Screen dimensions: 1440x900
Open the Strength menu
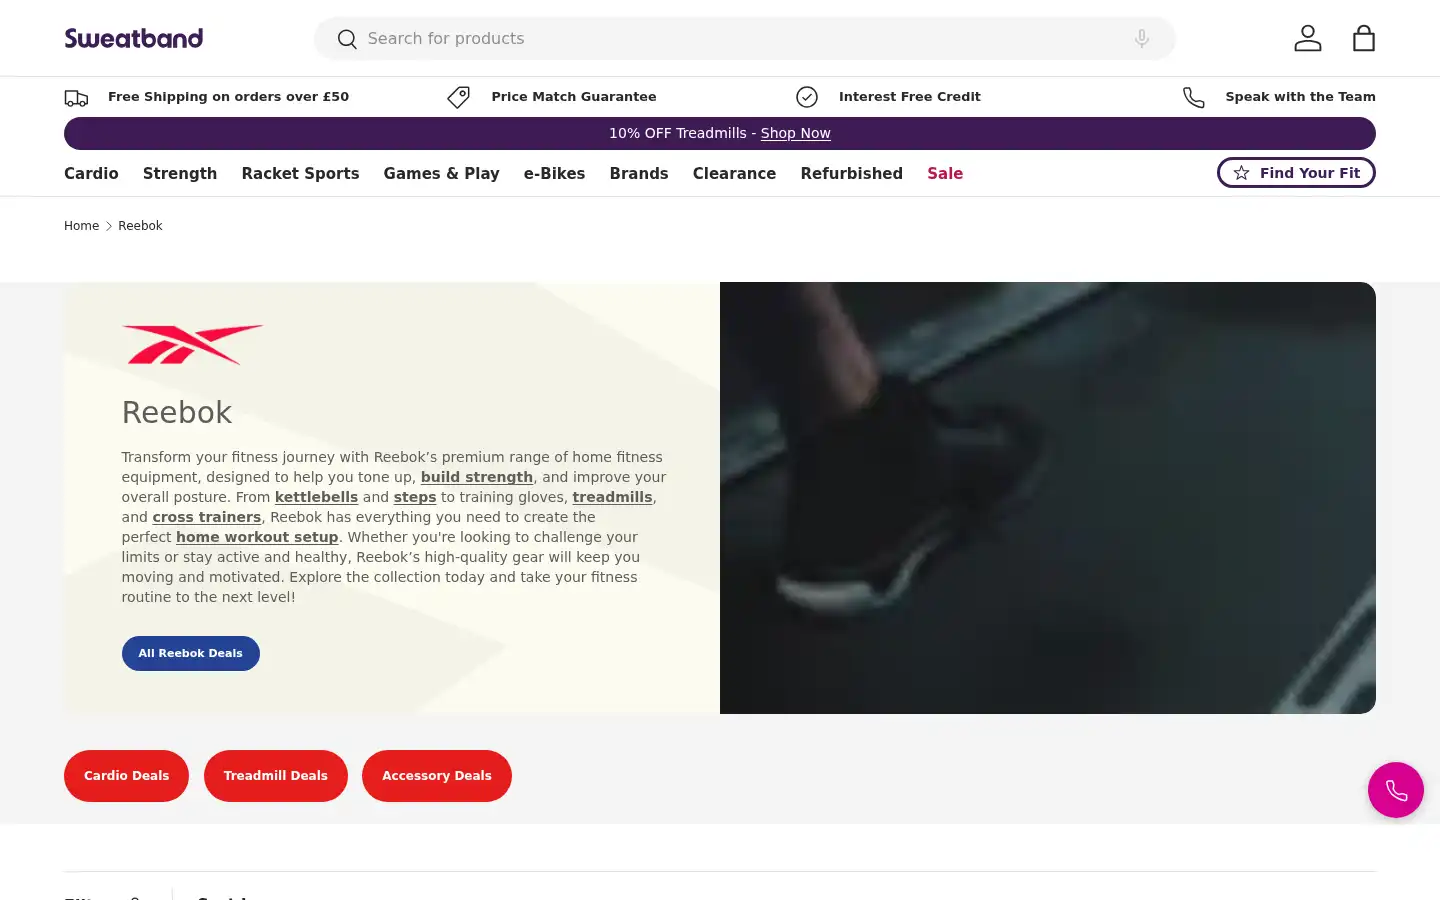[180, 173]
